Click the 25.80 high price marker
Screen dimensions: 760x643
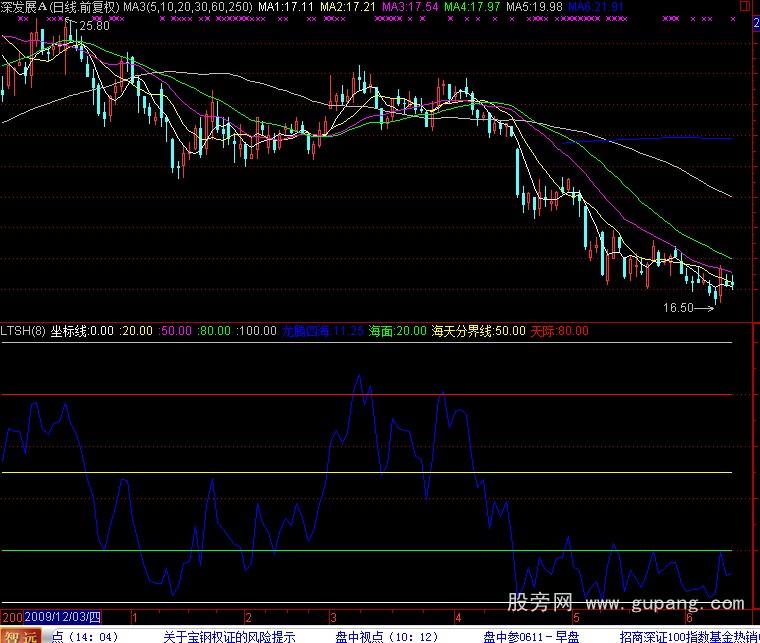95,26
